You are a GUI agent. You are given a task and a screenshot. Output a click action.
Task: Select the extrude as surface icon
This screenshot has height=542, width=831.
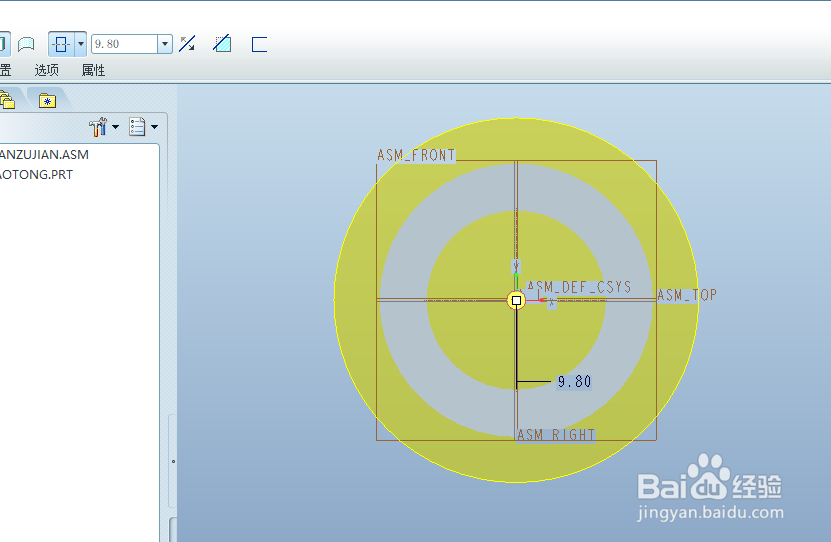coord(26,44)
